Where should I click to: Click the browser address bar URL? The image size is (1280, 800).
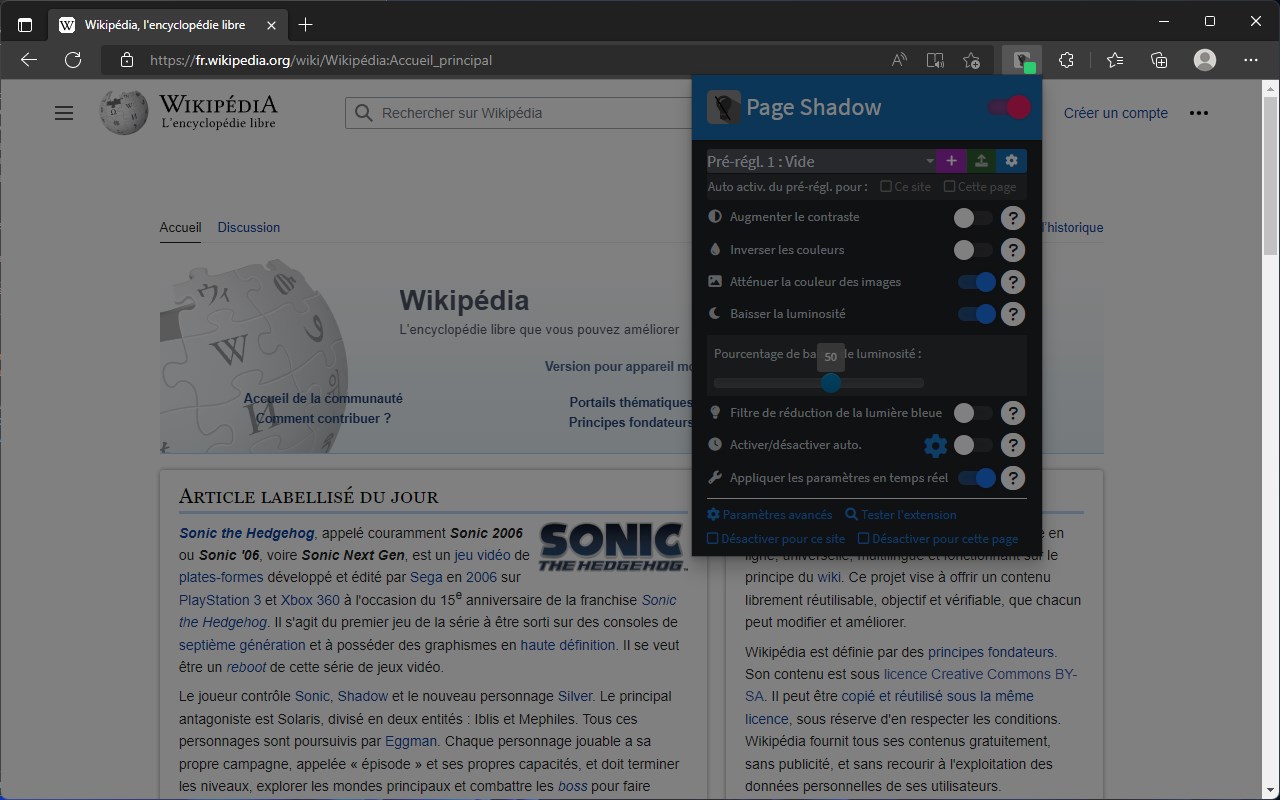(321, 60)
